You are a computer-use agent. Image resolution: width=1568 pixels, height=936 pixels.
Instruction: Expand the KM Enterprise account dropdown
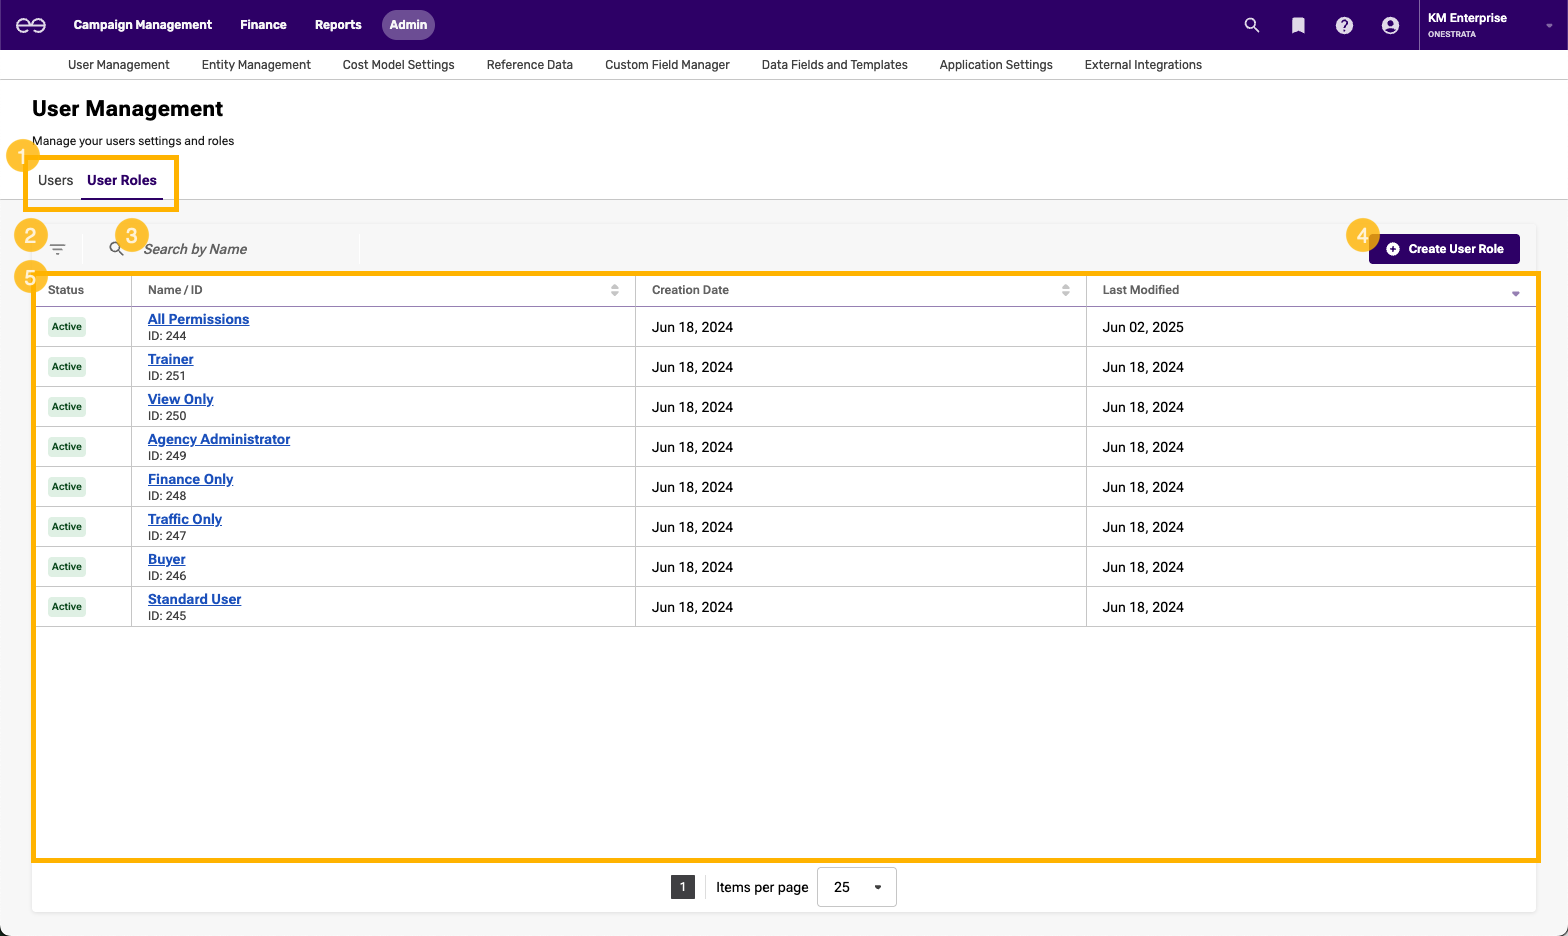[1549, 25]
